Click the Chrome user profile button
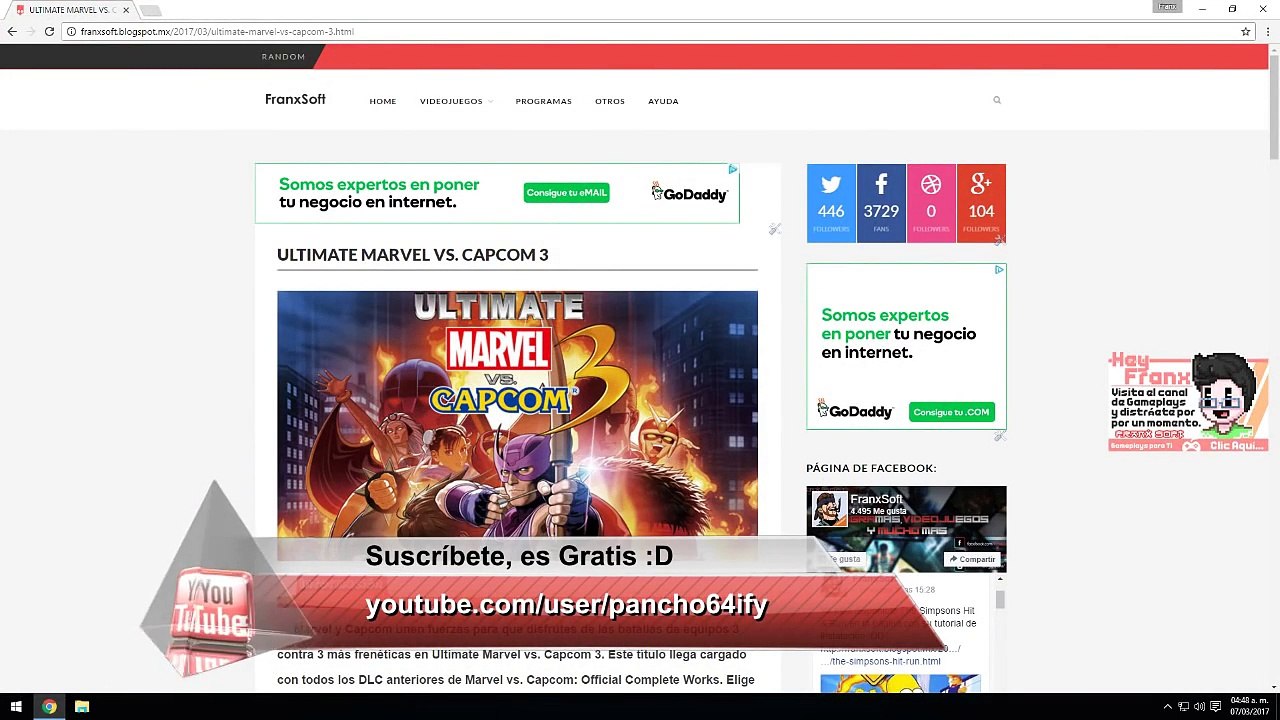This screenshot has height=720, width=1280. pos(1167,7)
